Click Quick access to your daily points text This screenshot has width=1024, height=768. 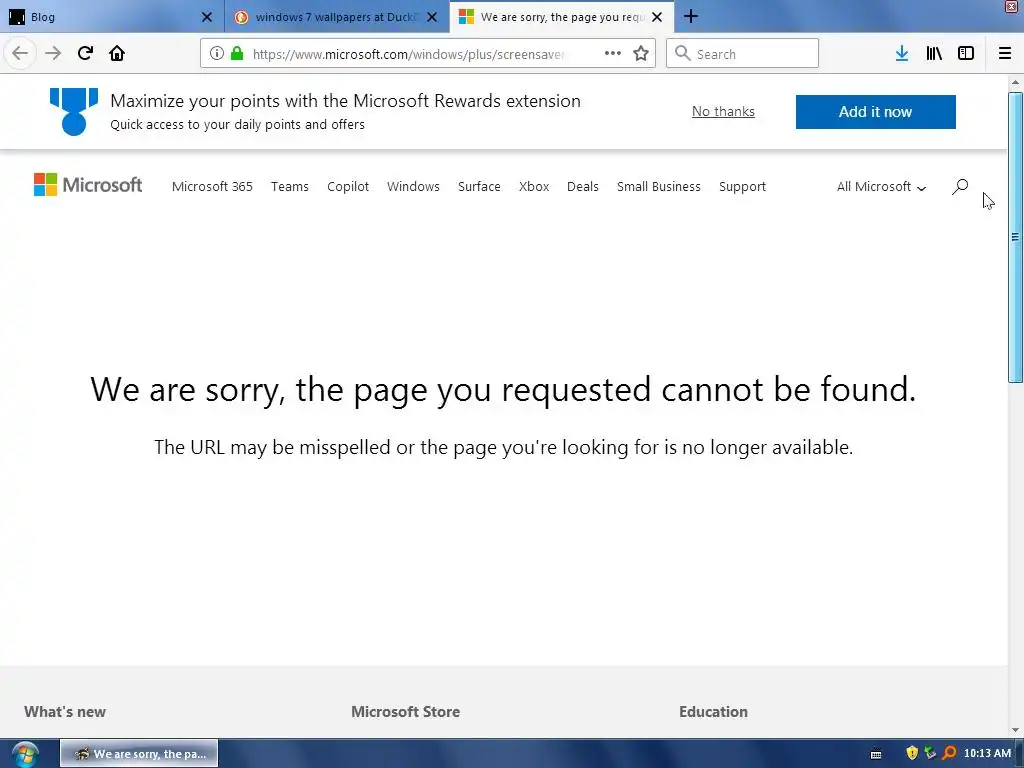237,125
